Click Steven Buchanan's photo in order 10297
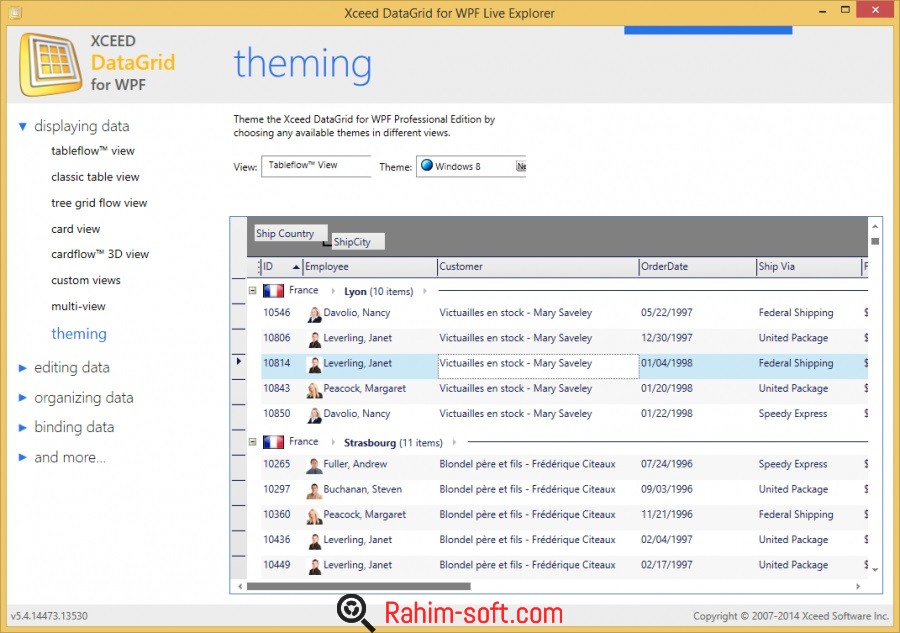Image resolution: width=900 pixels, height=633 pixels. tap(315, 491)
